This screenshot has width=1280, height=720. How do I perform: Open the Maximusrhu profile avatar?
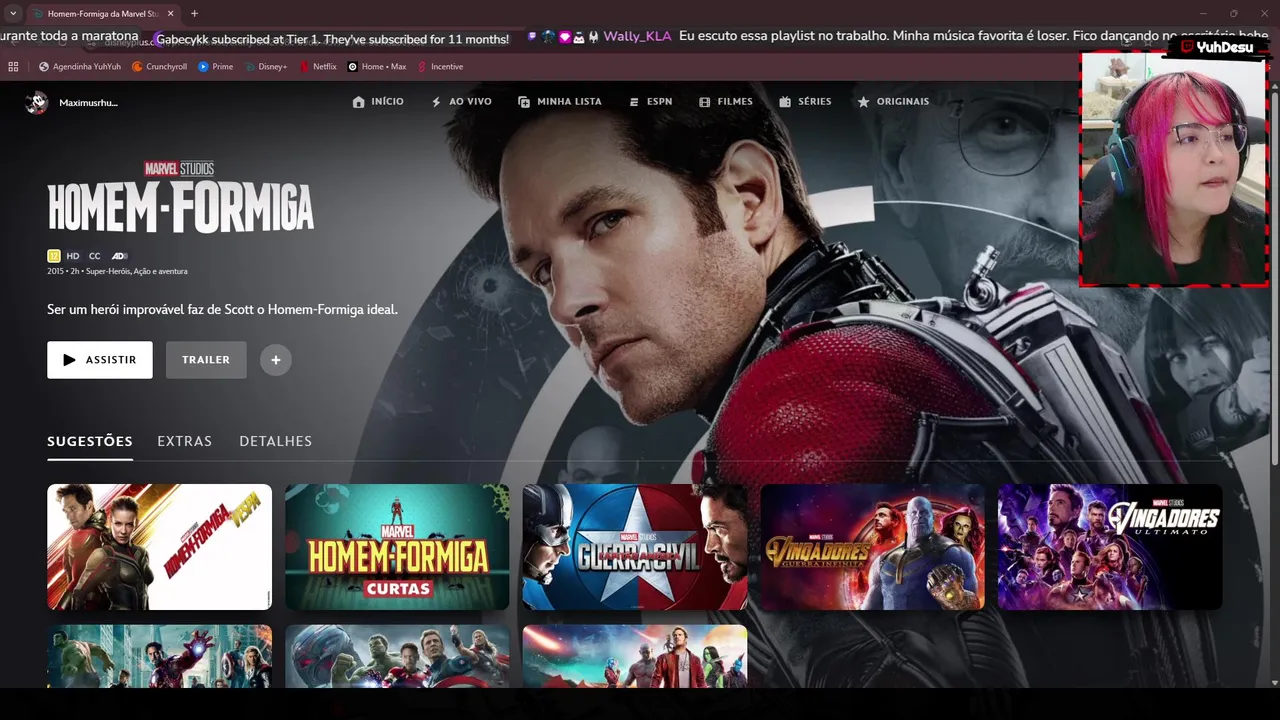tap(37, 102)
